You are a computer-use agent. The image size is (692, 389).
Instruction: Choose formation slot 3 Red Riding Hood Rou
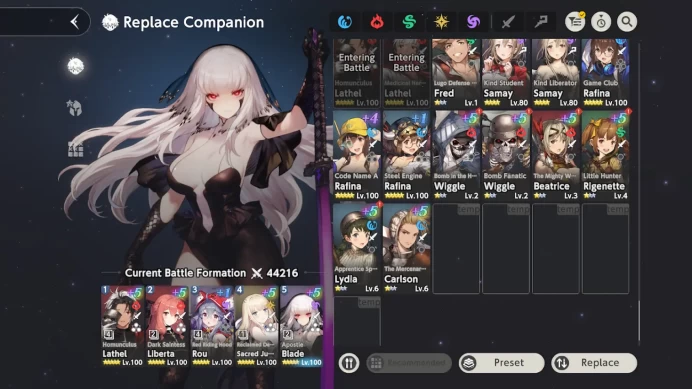pos(211,326)
